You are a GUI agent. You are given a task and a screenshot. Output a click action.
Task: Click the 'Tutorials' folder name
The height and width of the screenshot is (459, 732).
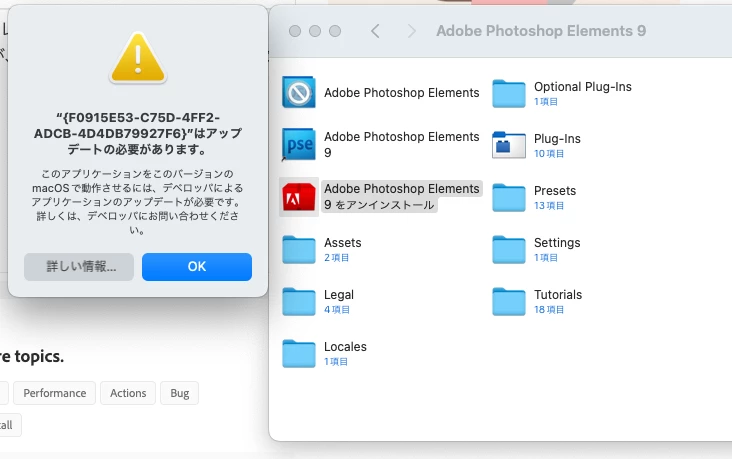point(558,295)
